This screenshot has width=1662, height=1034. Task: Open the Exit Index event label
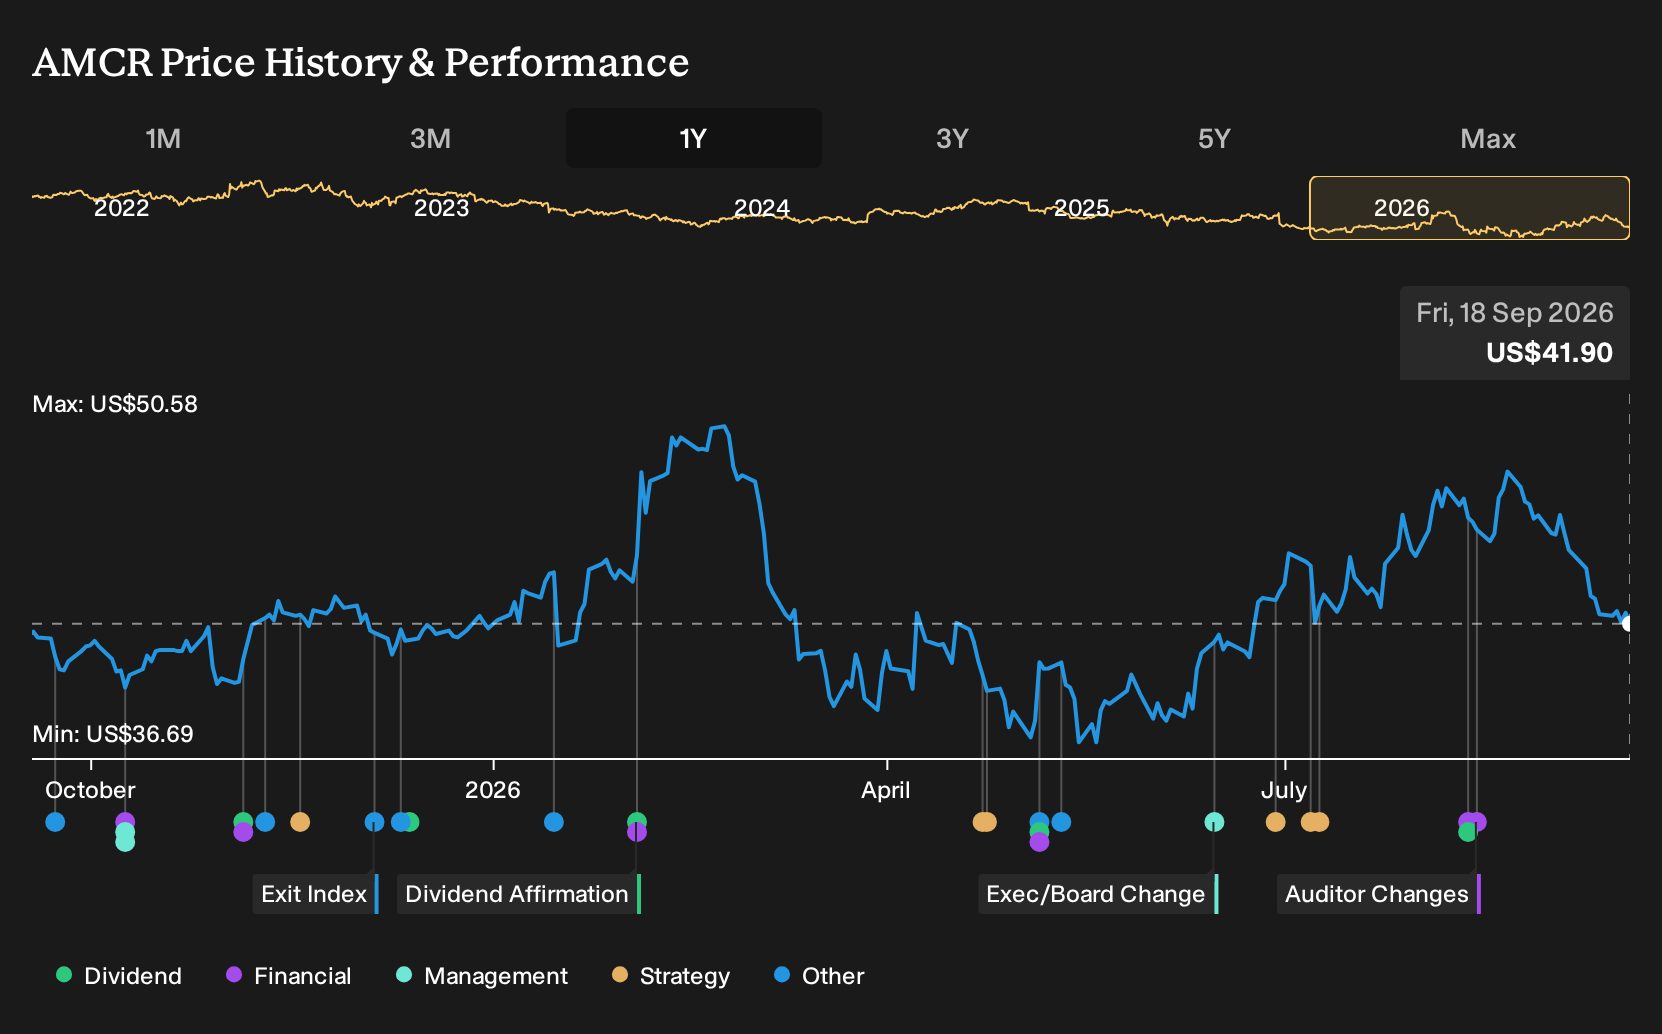[315, 894]
